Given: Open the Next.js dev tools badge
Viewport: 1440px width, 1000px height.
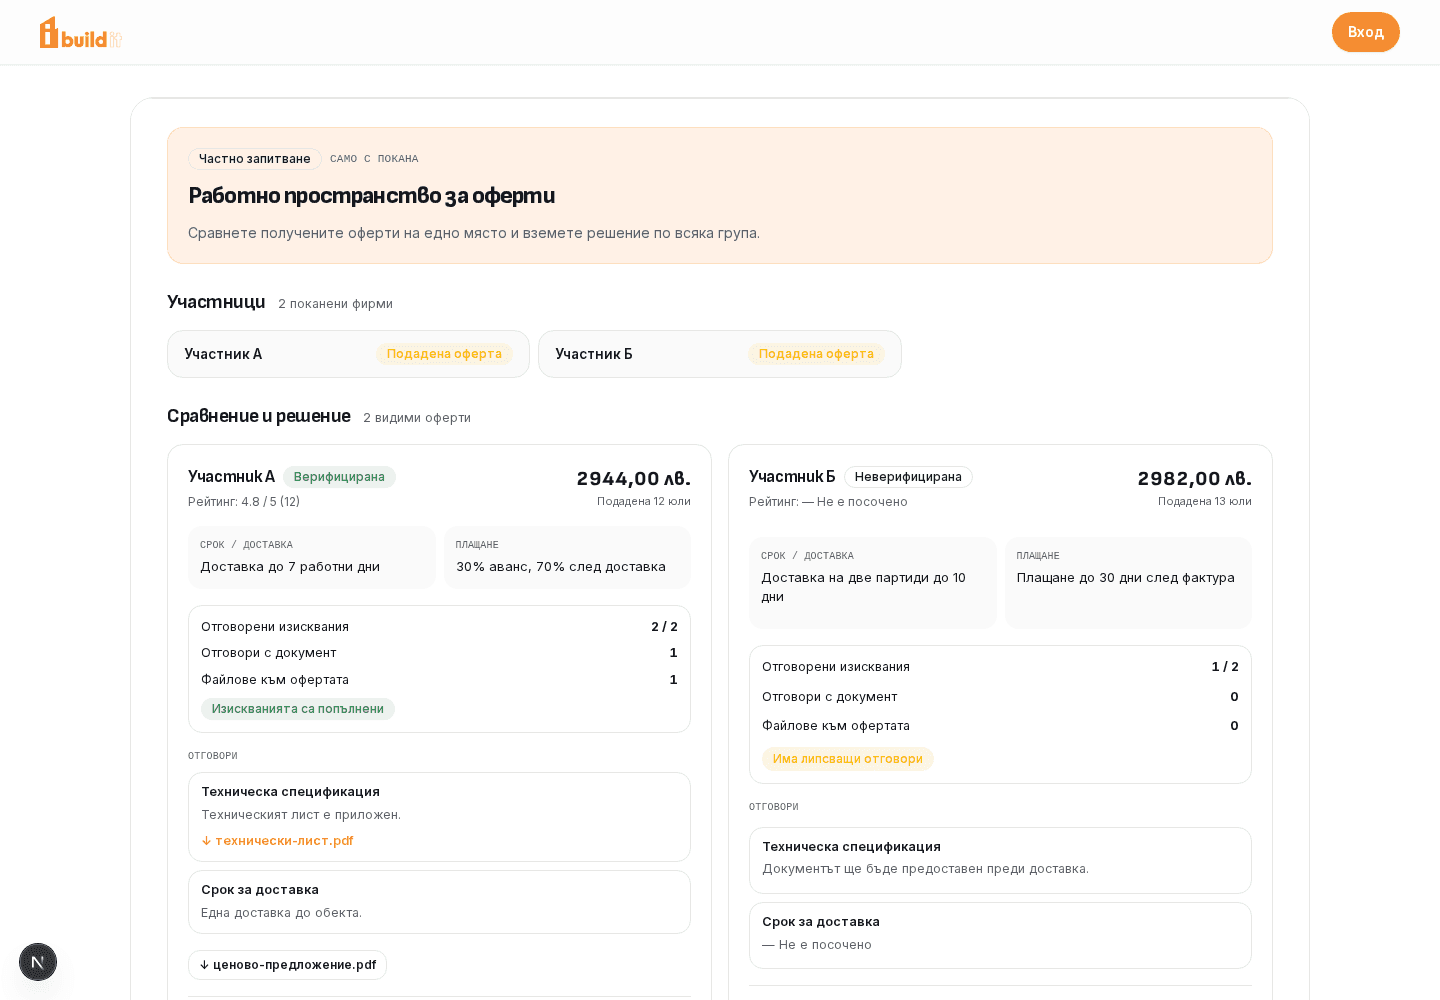Looking at the screenshot, I should click(x=38, y=962).
